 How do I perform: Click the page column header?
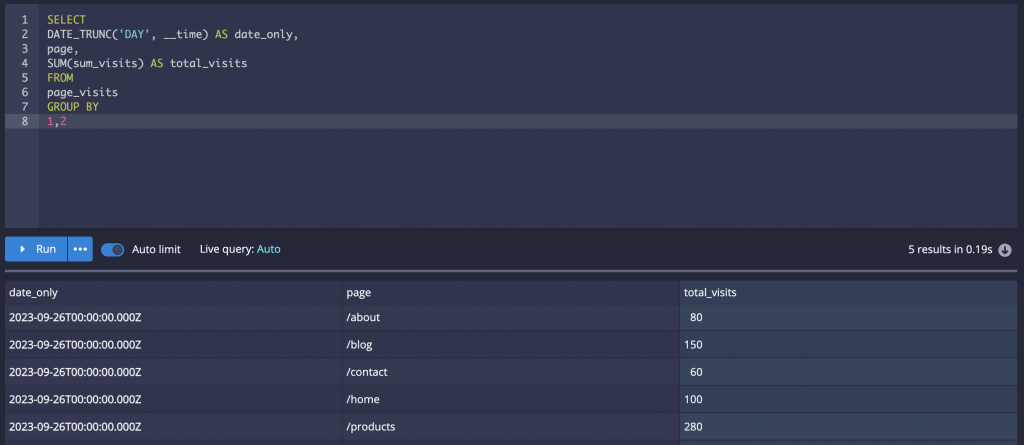click(358, 293)
